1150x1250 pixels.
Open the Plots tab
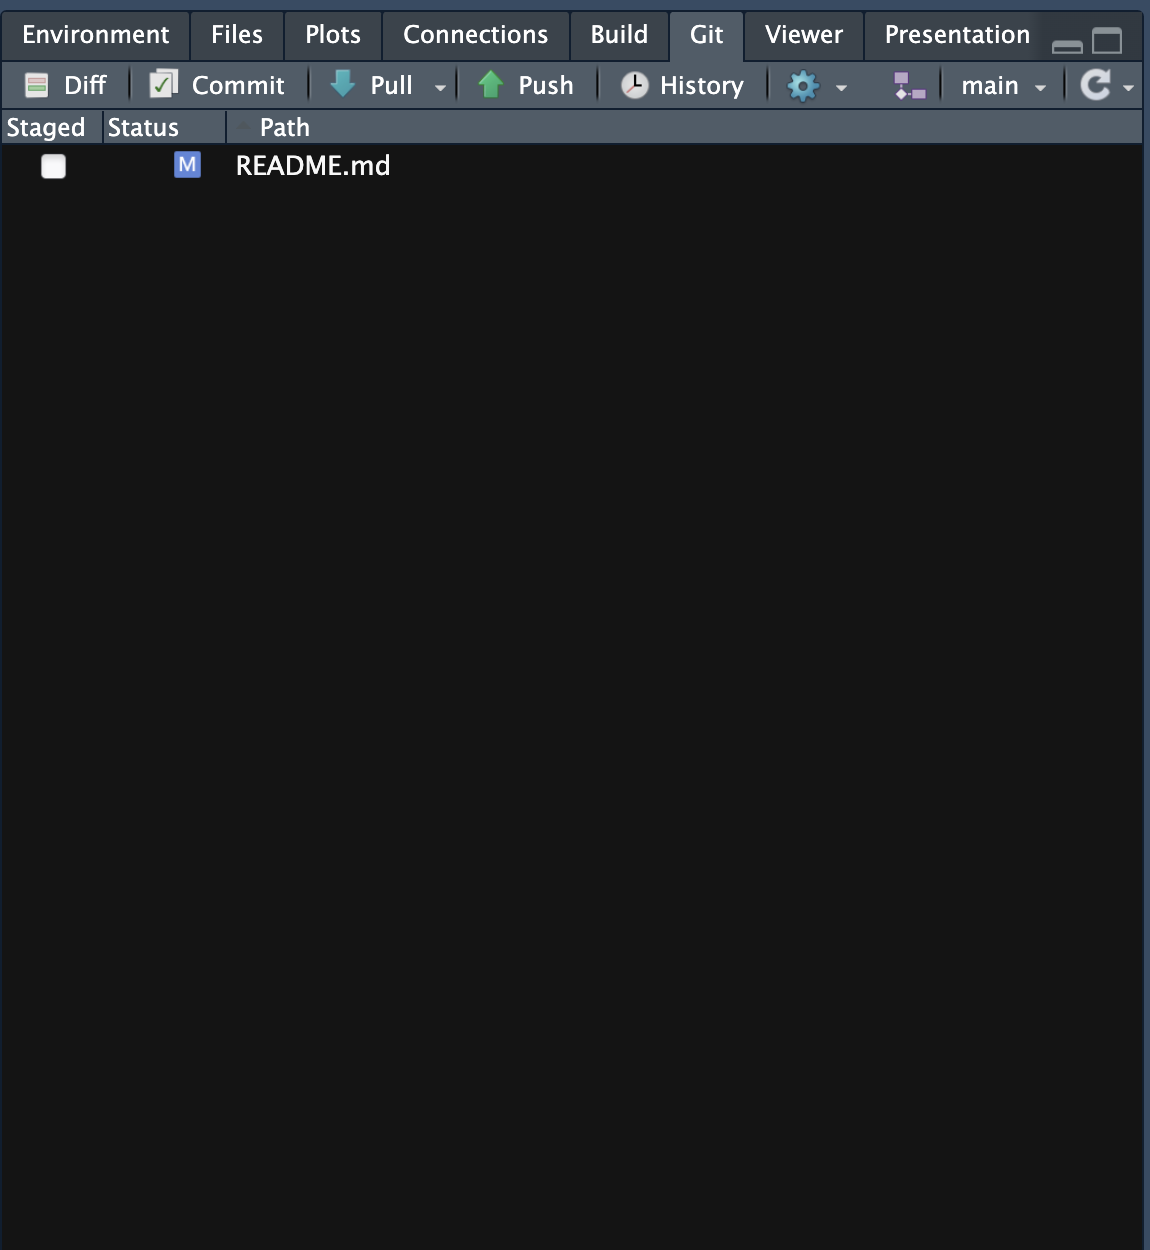tap(333, 35)
